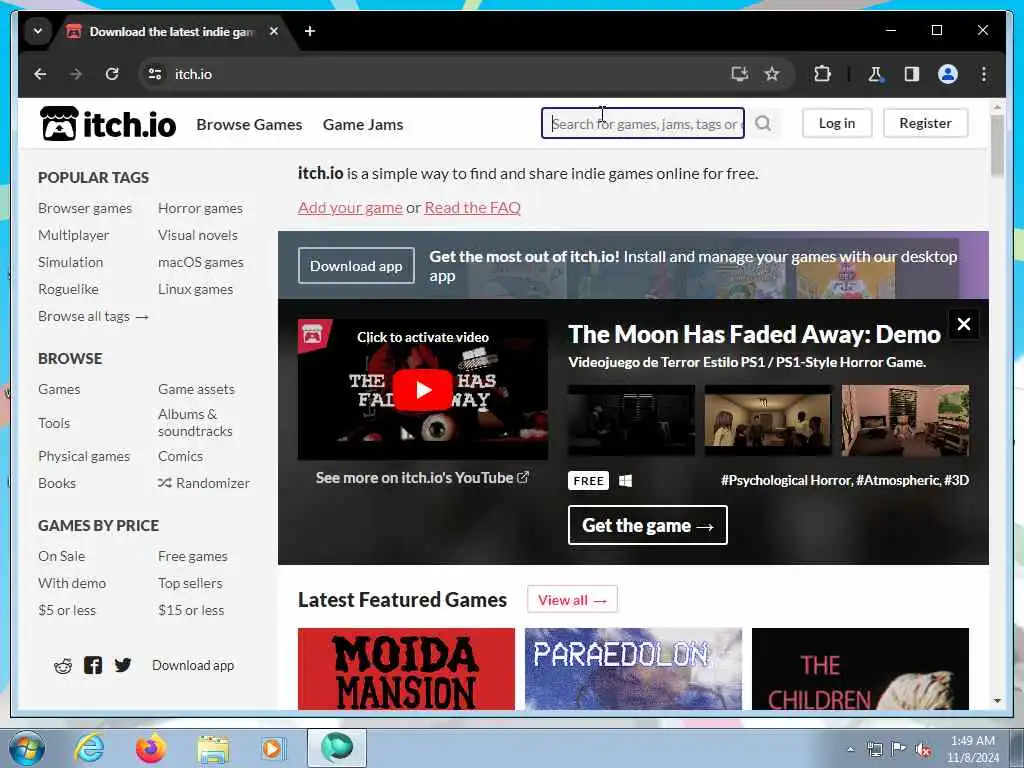The width and height of the screenshot is (1024, 768).
Task: Play the YouTube video
Action: point(423,390)
